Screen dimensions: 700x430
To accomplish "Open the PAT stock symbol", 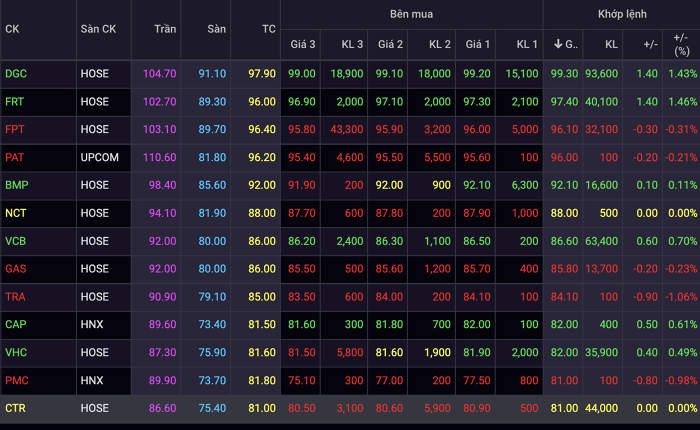I will (x=14, y=158).
